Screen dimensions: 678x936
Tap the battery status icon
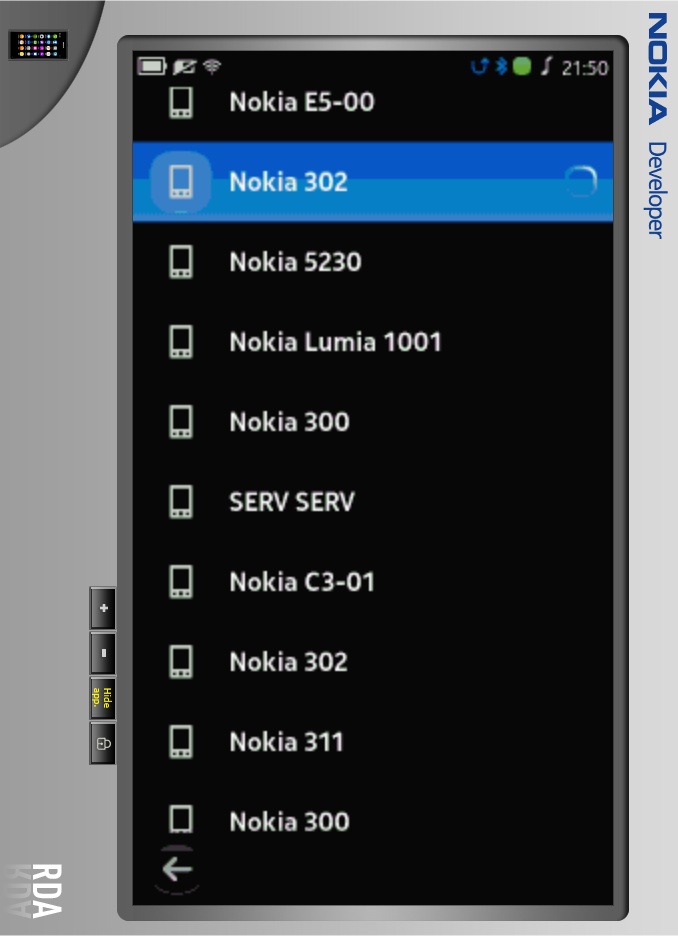151,67
